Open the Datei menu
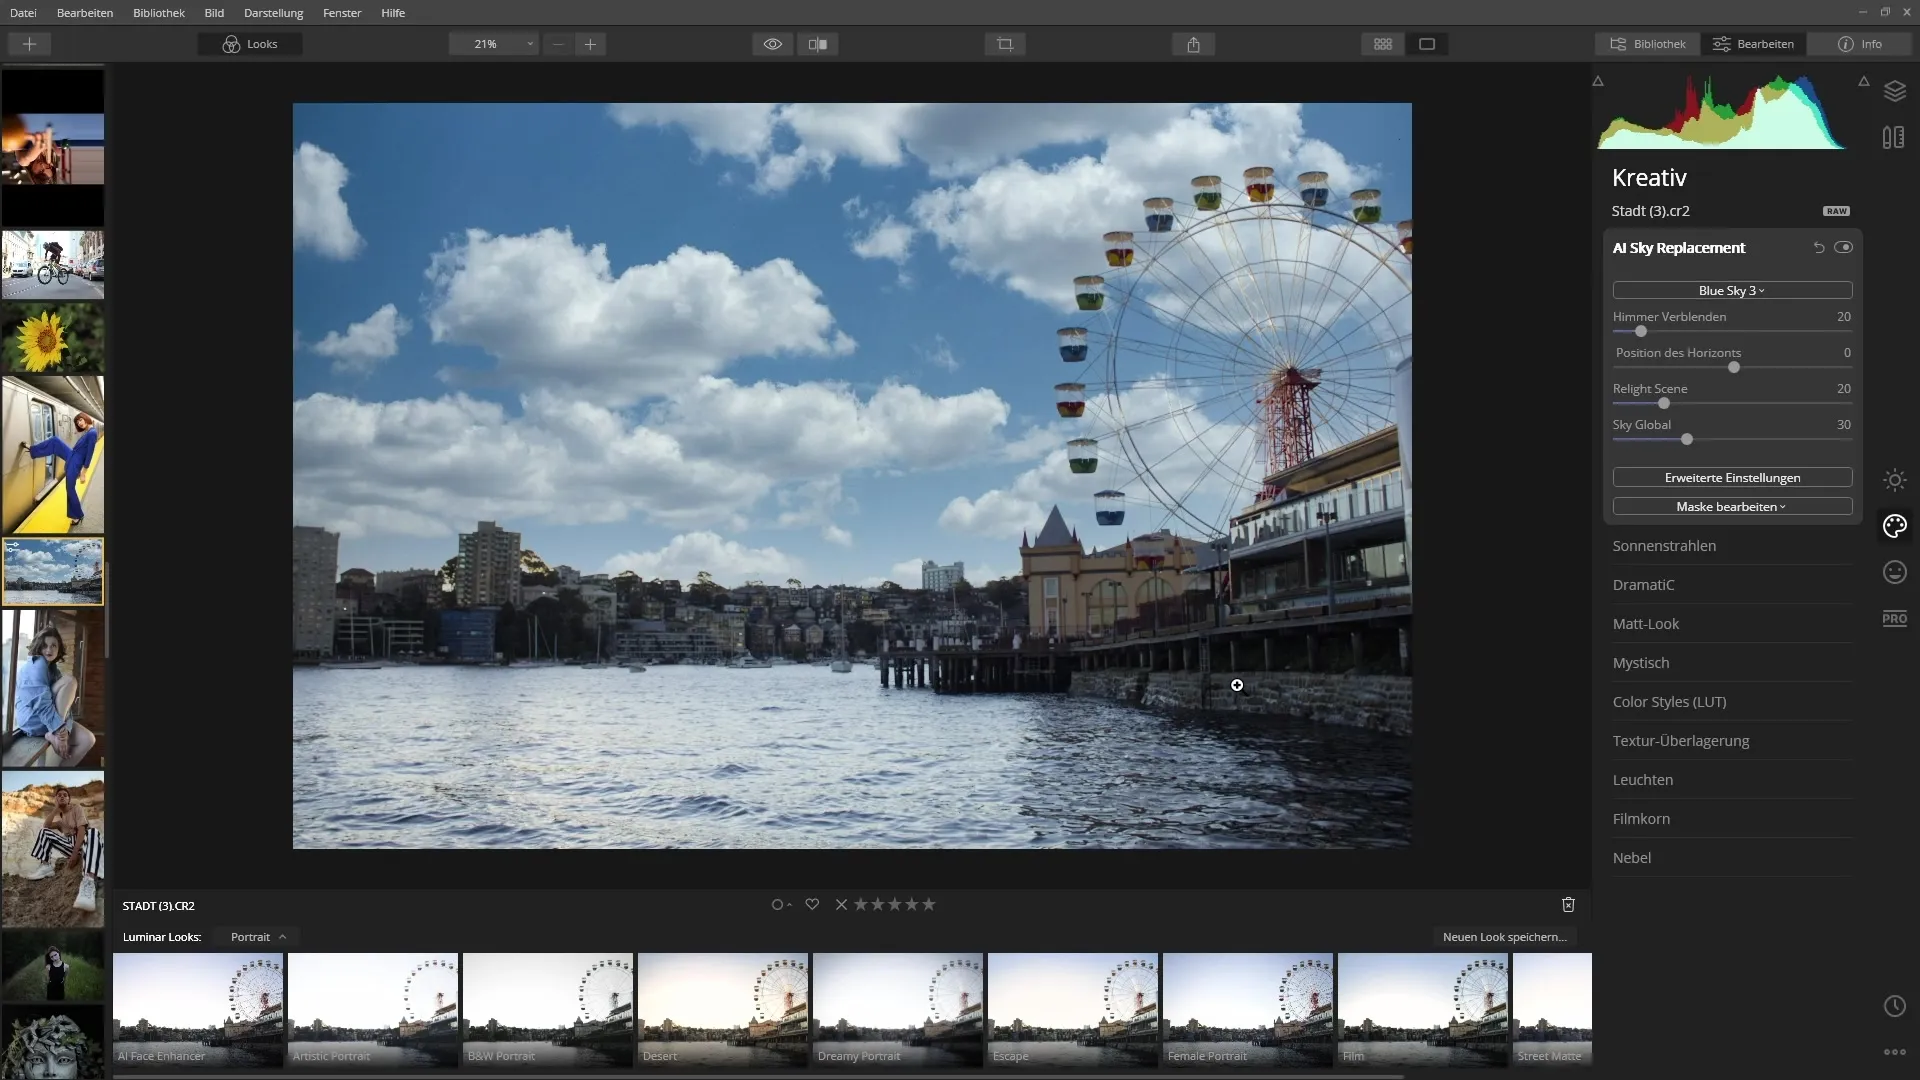This screenshot has width=1920, height=1080. tap(23, 13)
